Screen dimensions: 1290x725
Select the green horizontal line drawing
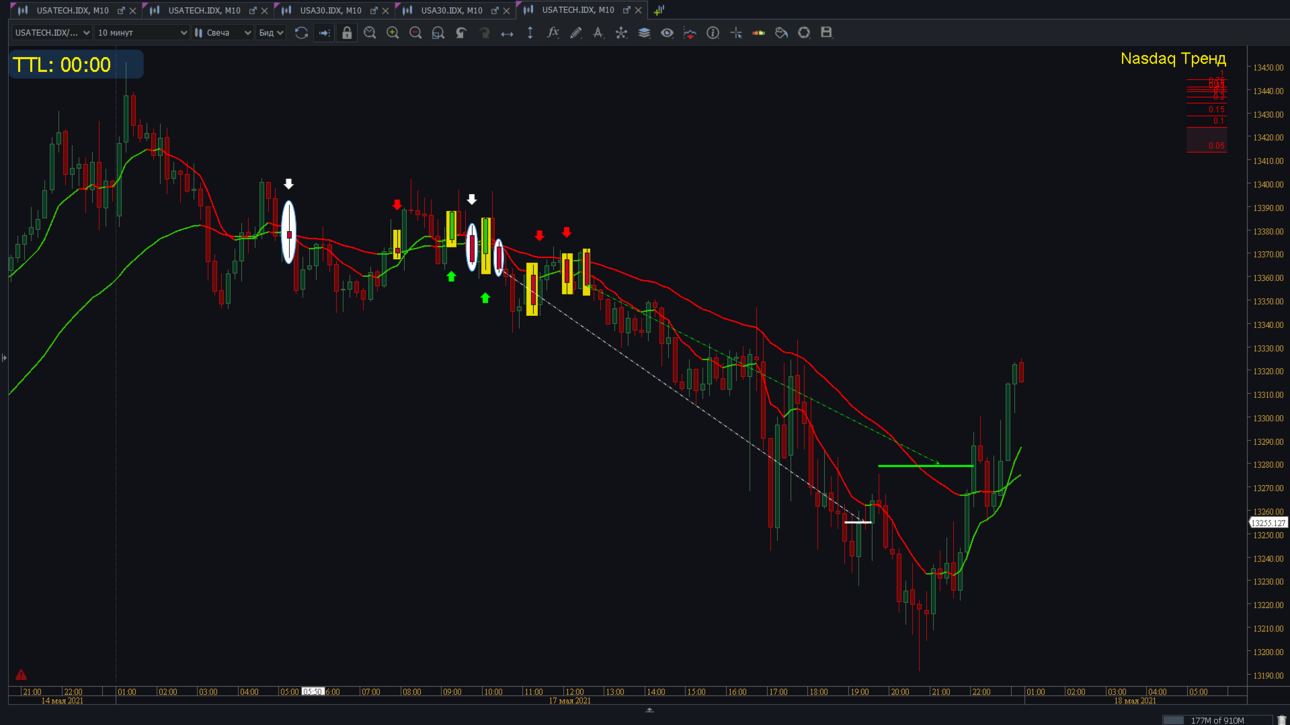point(925,466)
